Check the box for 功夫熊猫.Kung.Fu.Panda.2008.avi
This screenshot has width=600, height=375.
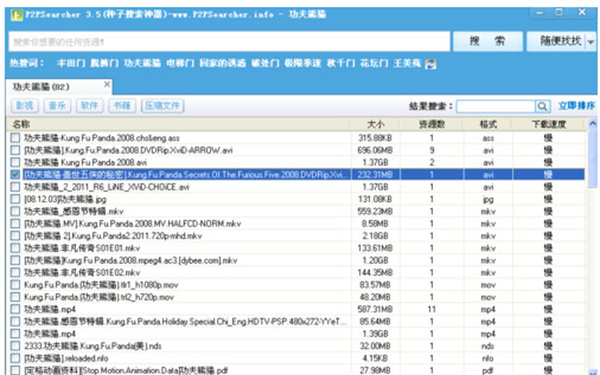click(x=15, y=162)
